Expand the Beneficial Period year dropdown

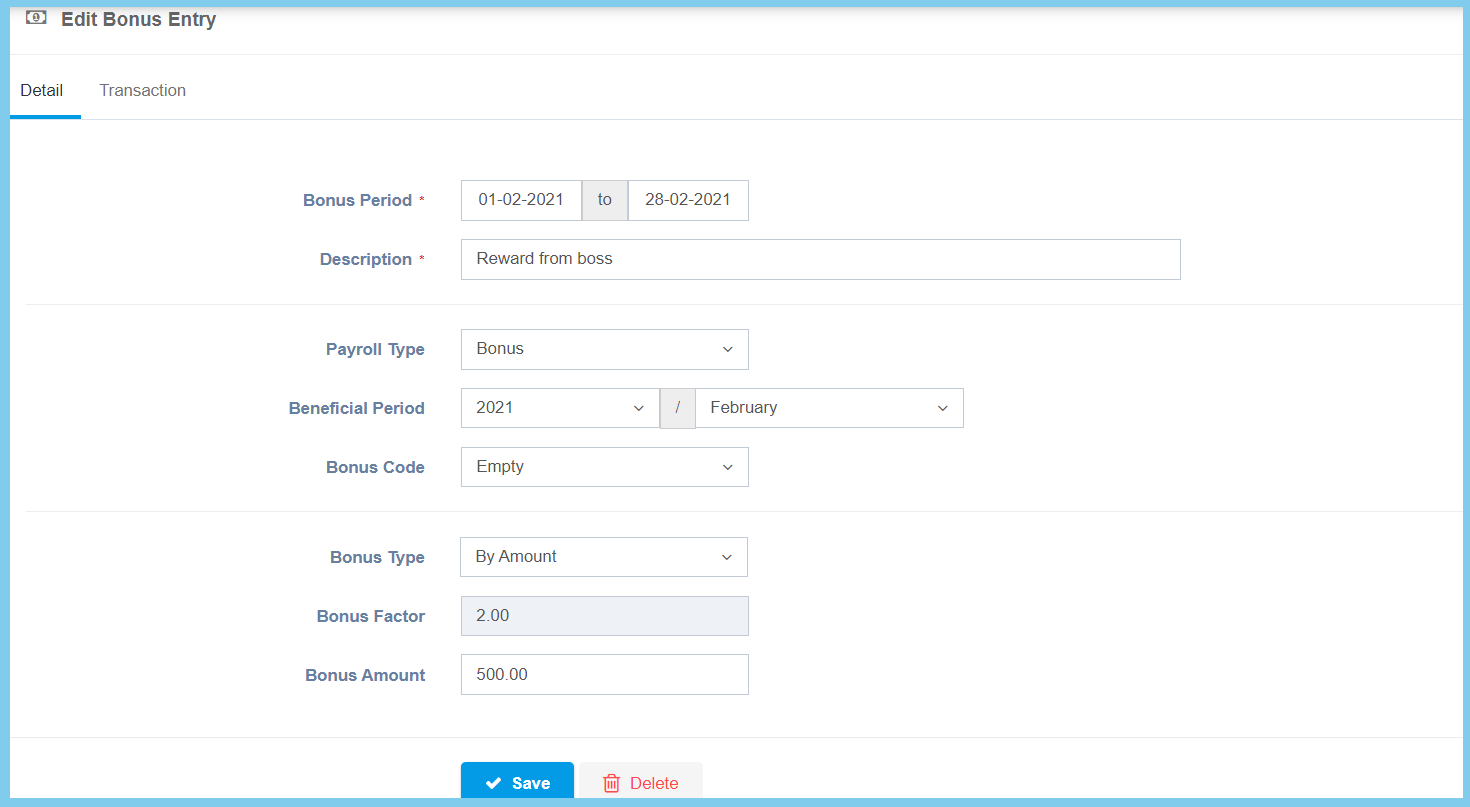click(x=559, y=408)
